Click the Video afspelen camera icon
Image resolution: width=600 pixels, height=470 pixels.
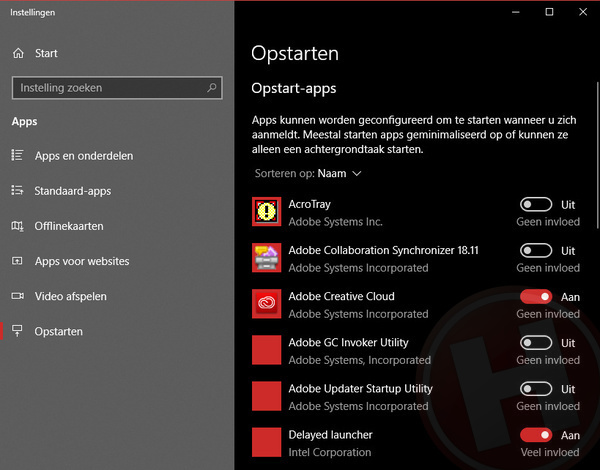(x=17, y=296)
